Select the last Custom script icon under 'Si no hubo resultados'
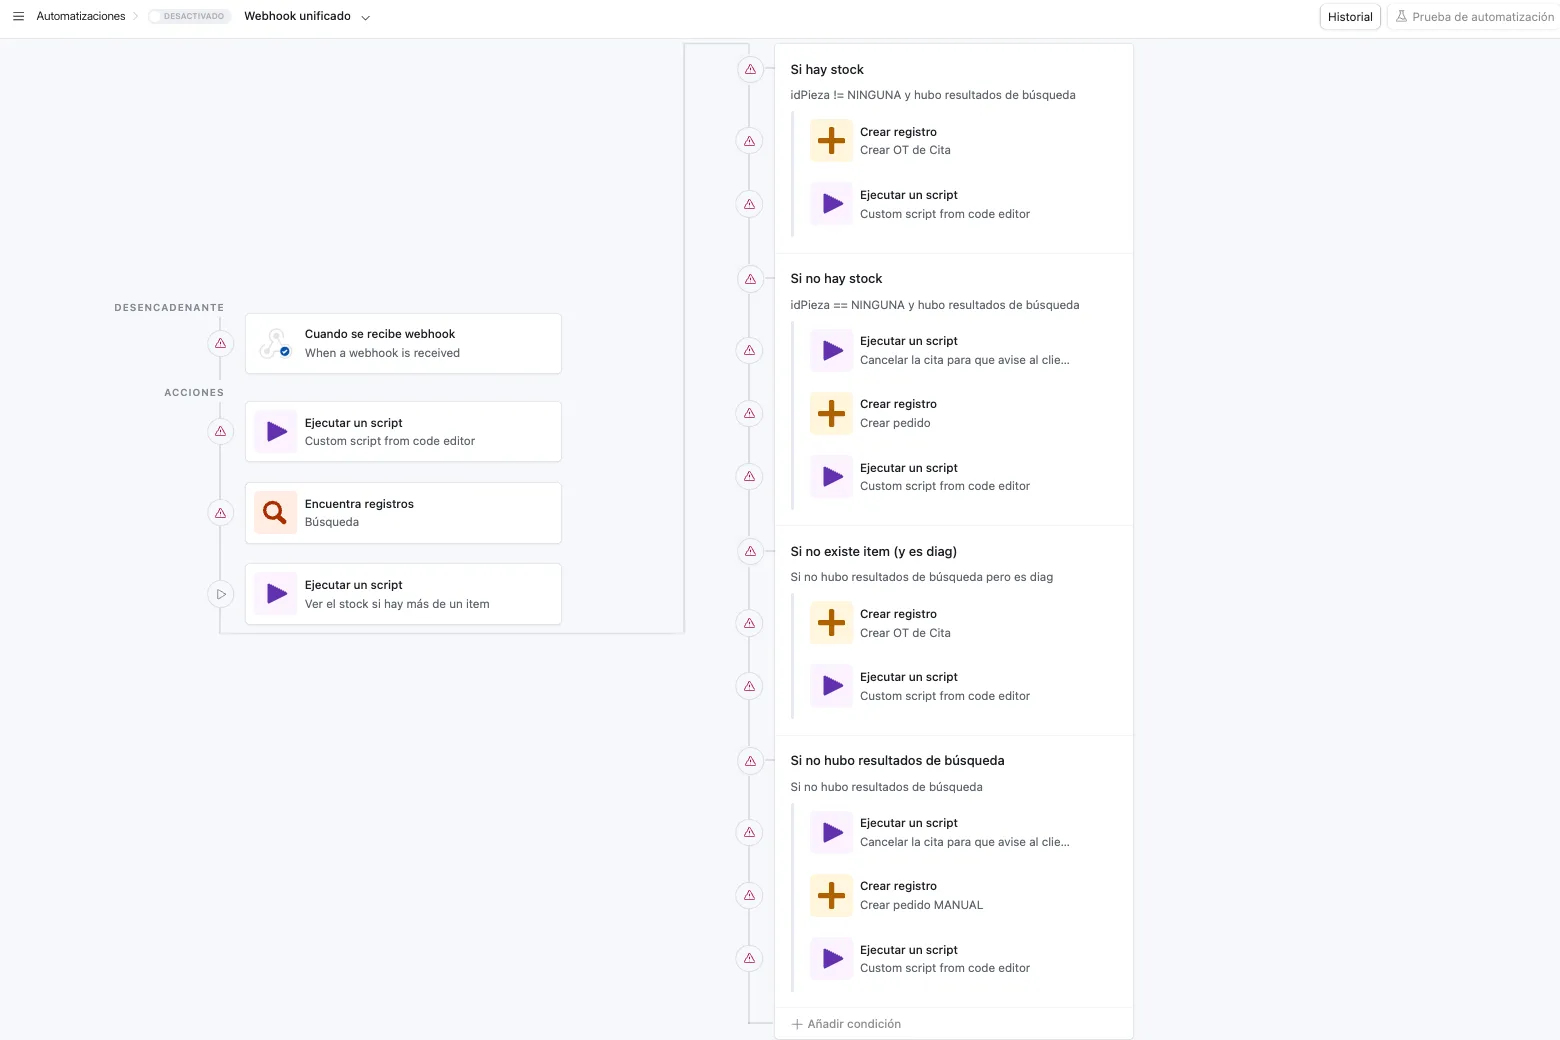This screenshot has width=1560, height=1040. click(x=830, y=958)
